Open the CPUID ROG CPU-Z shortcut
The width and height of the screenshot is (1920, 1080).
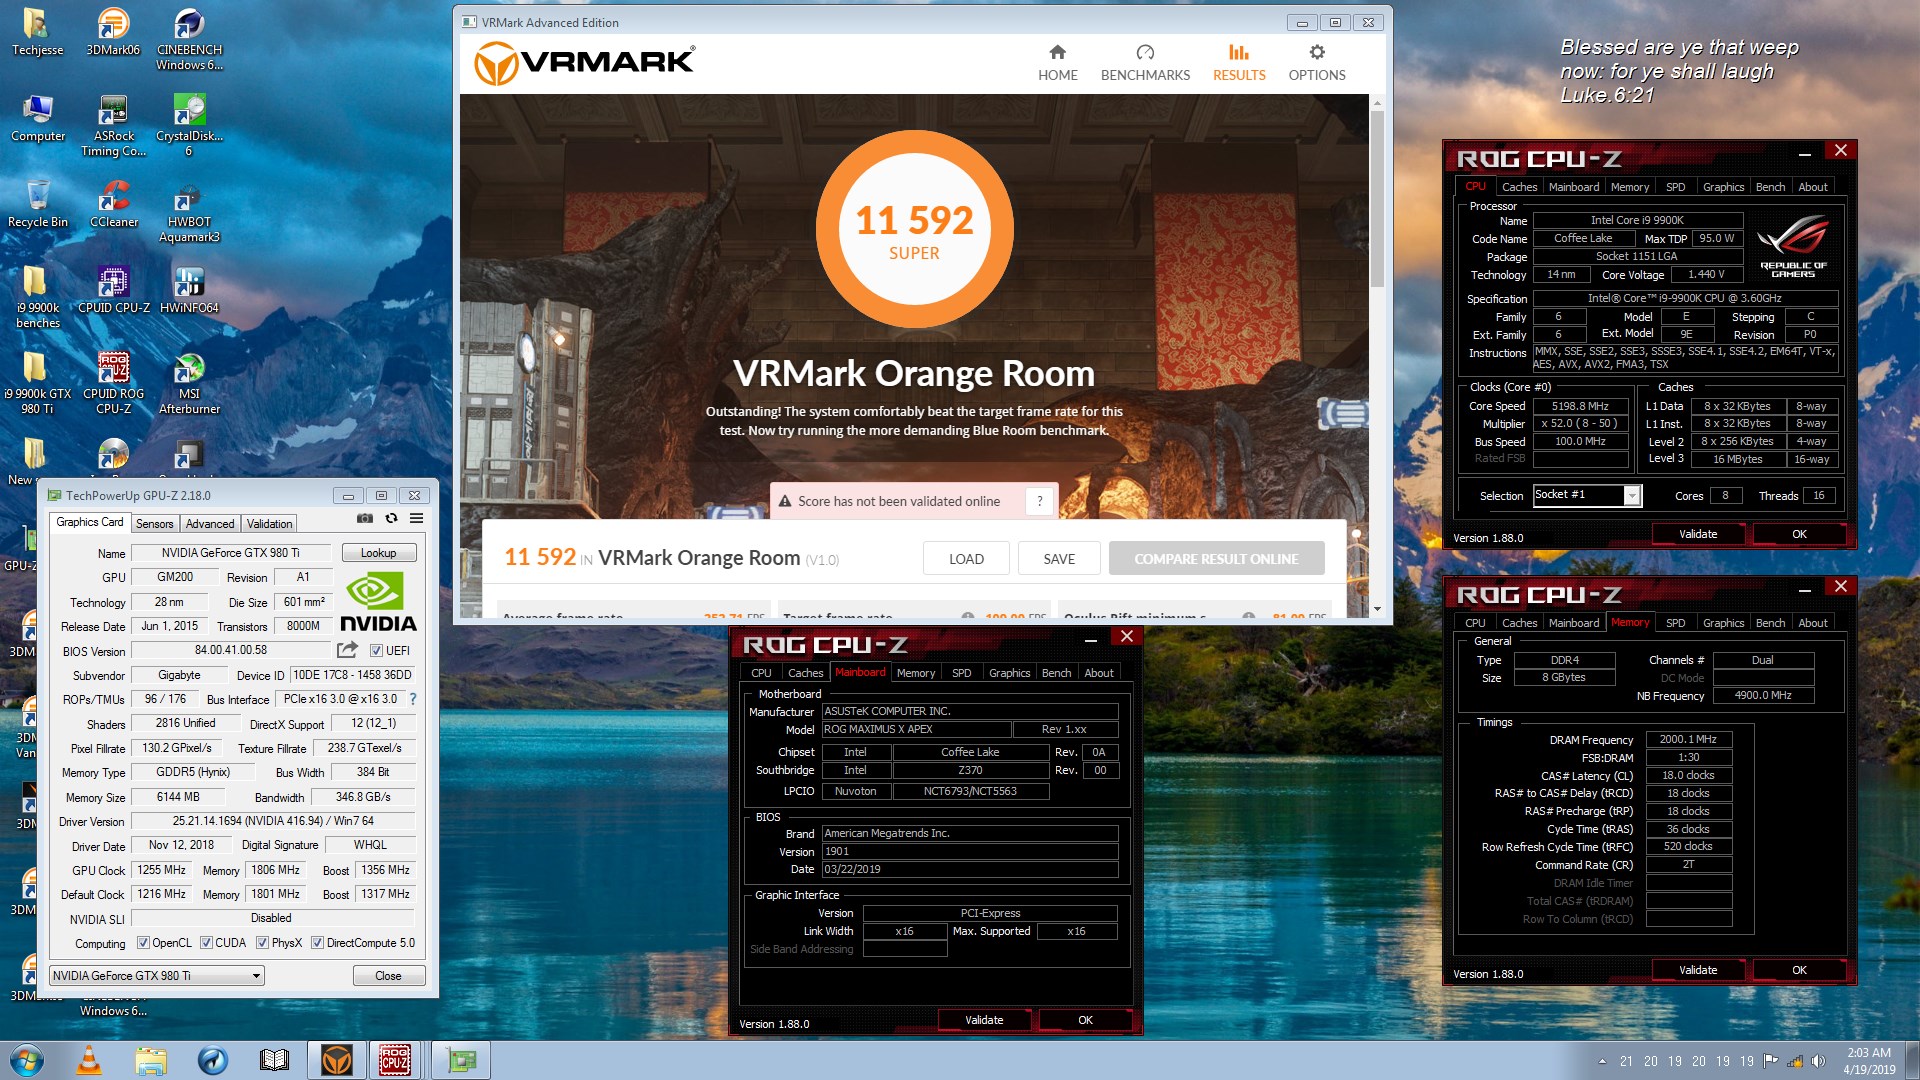113,384
